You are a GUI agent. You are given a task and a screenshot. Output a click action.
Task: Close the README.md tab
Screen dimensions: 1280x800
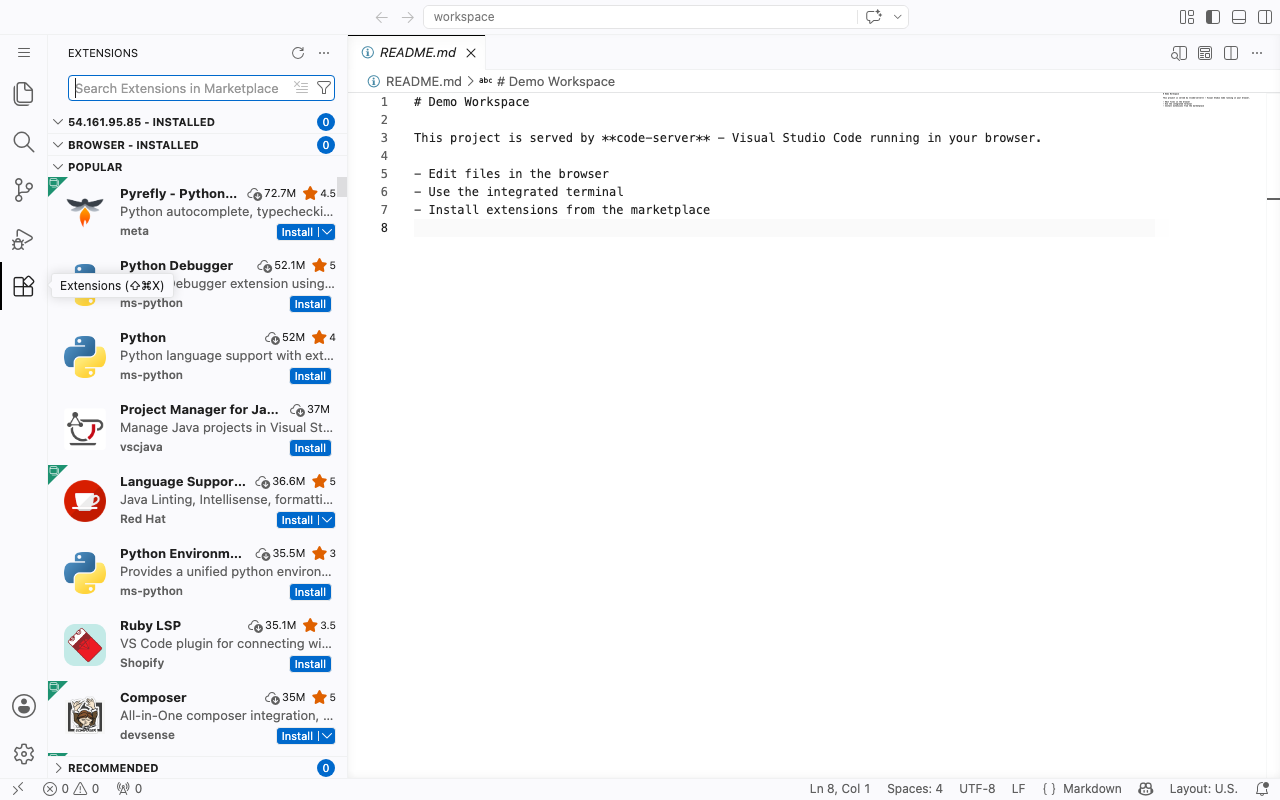(x=471, y=53)
